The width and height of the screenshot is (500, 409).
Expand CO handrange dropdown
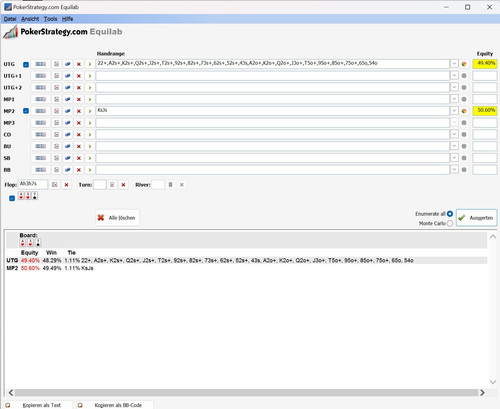click(x=454, y=134)
